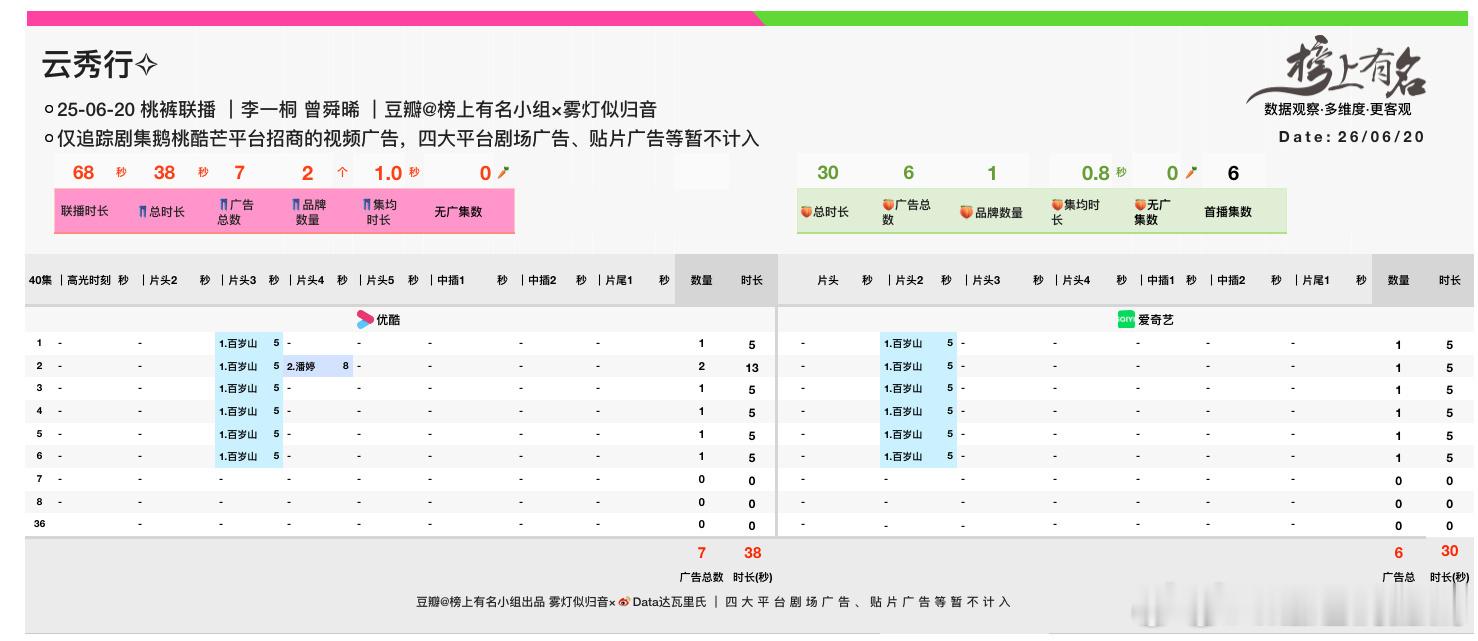
Task: Click the Weibo icon before Data达瓦里氏
Action: click(624, 602)
